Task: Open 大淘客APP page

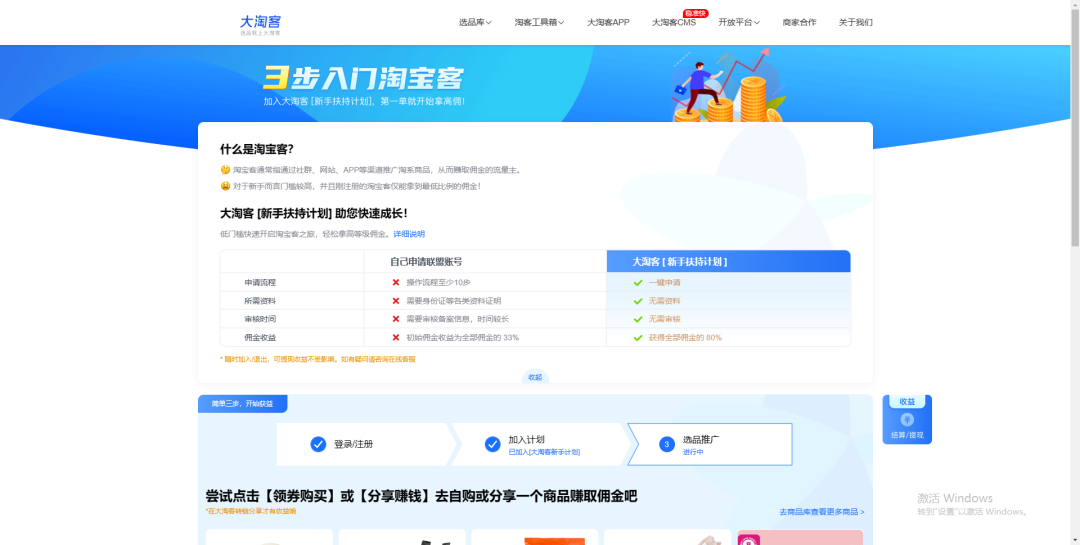Action: [x=608, y=22]
